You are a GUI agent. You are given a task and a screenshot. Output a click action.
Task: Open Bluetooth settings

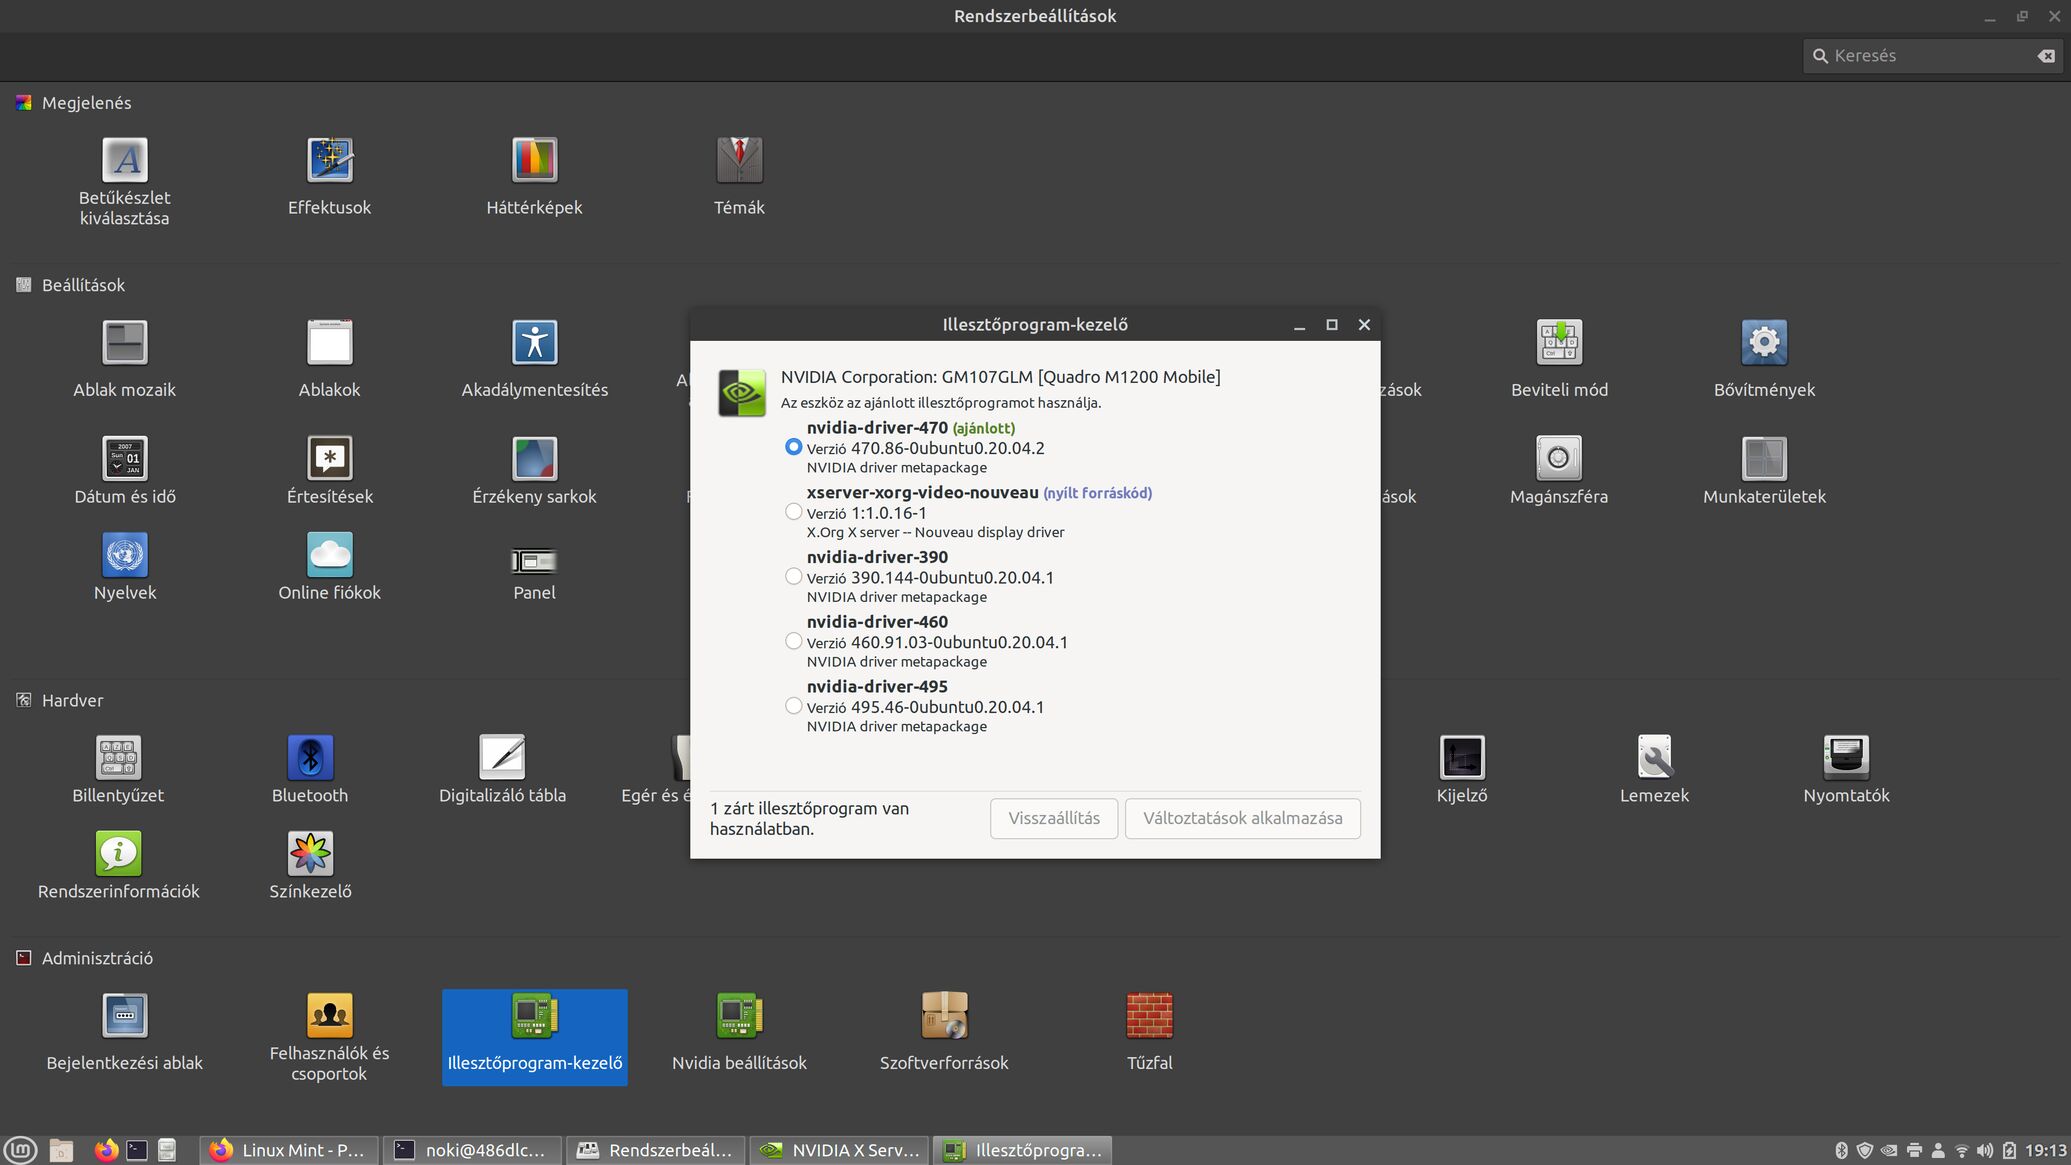point(310,770)
